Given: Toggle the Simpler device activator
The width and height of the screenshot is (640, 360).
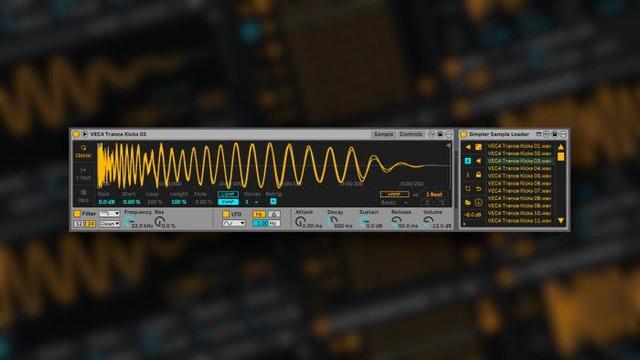Looking at the screenshot, I should 76,134.
